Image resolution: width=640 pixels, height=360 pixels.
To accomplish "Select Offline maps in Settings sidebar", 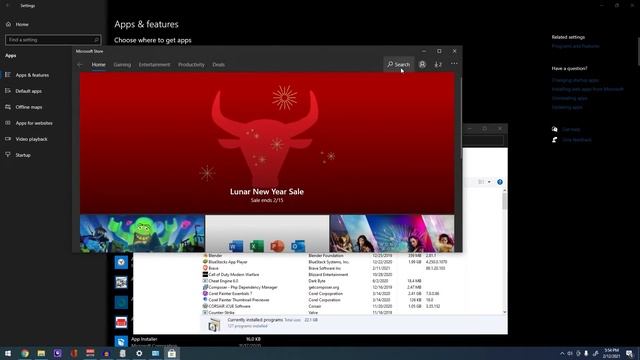I will (x=29, y=107).
